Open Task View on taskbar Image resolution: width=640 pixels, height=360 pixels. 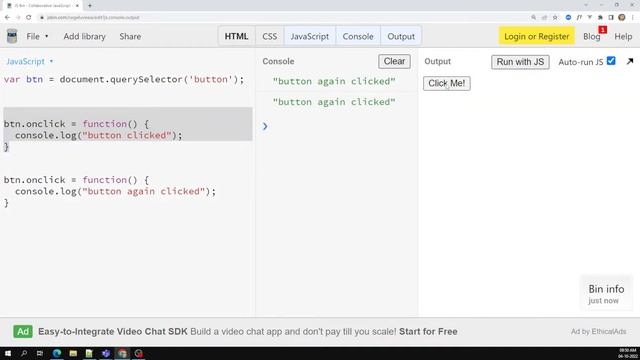[x=40, y=353]
